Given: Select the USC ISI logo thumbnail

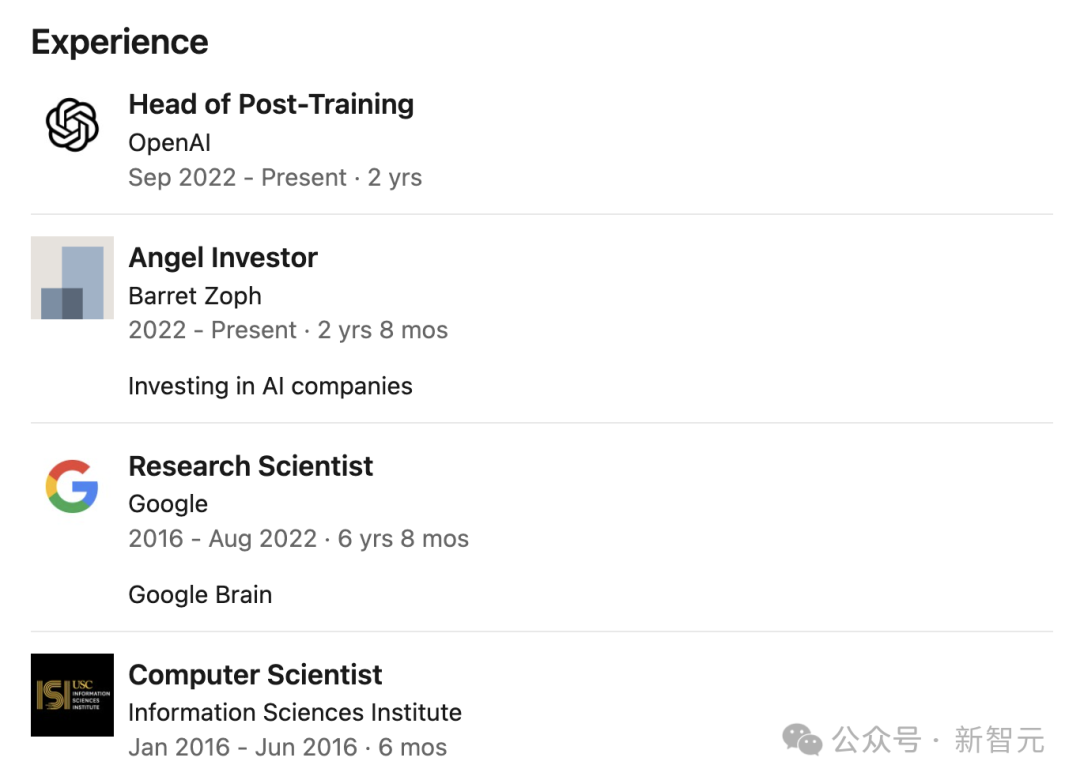Looking at the screenshot, I should (72, 695).
